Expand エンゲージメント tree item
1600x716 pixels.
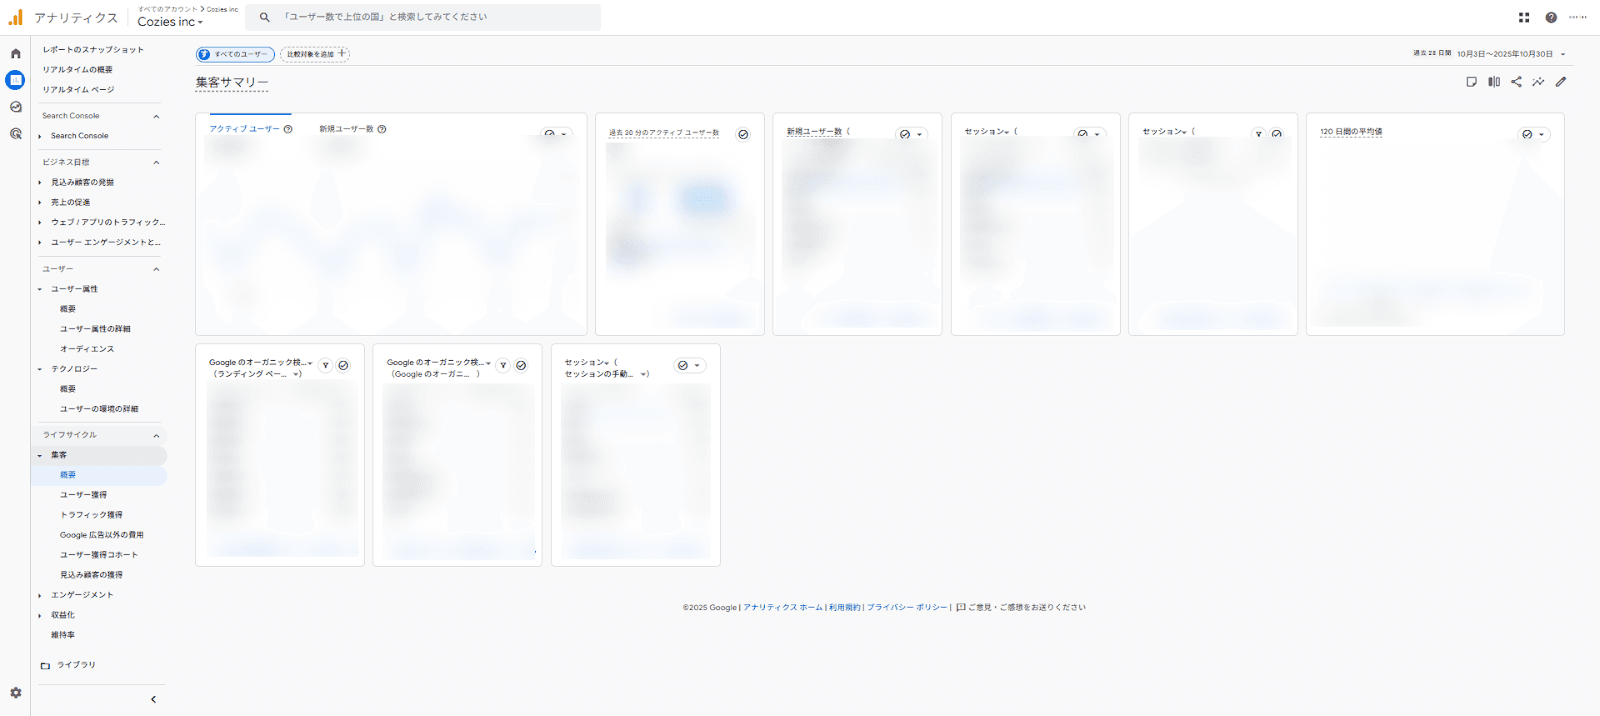click(40, 595)
